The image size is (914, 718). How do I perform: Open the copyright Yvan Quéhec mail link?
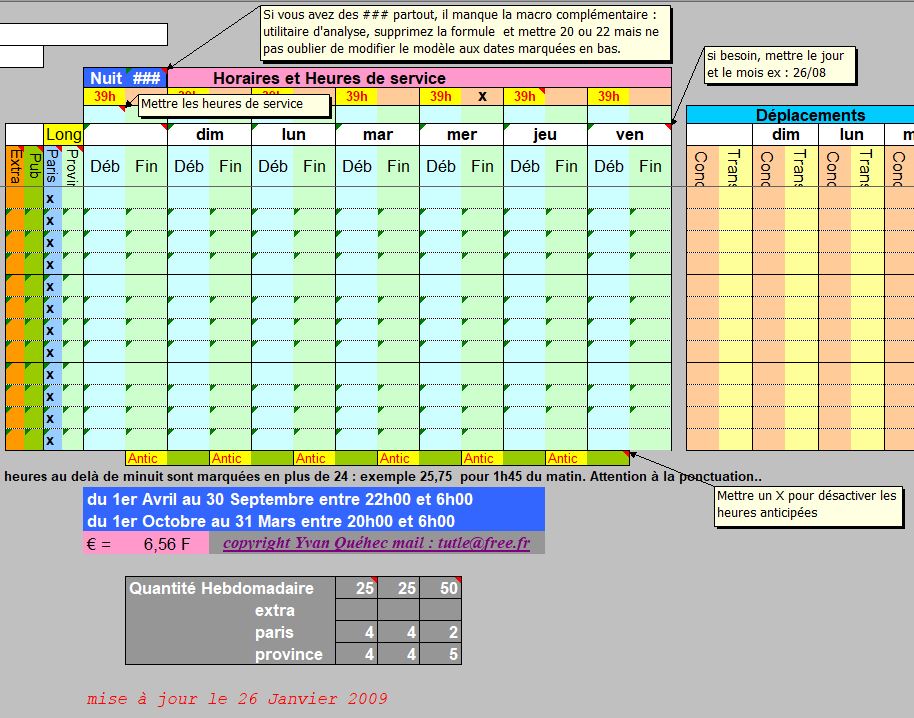click(377, 543)
